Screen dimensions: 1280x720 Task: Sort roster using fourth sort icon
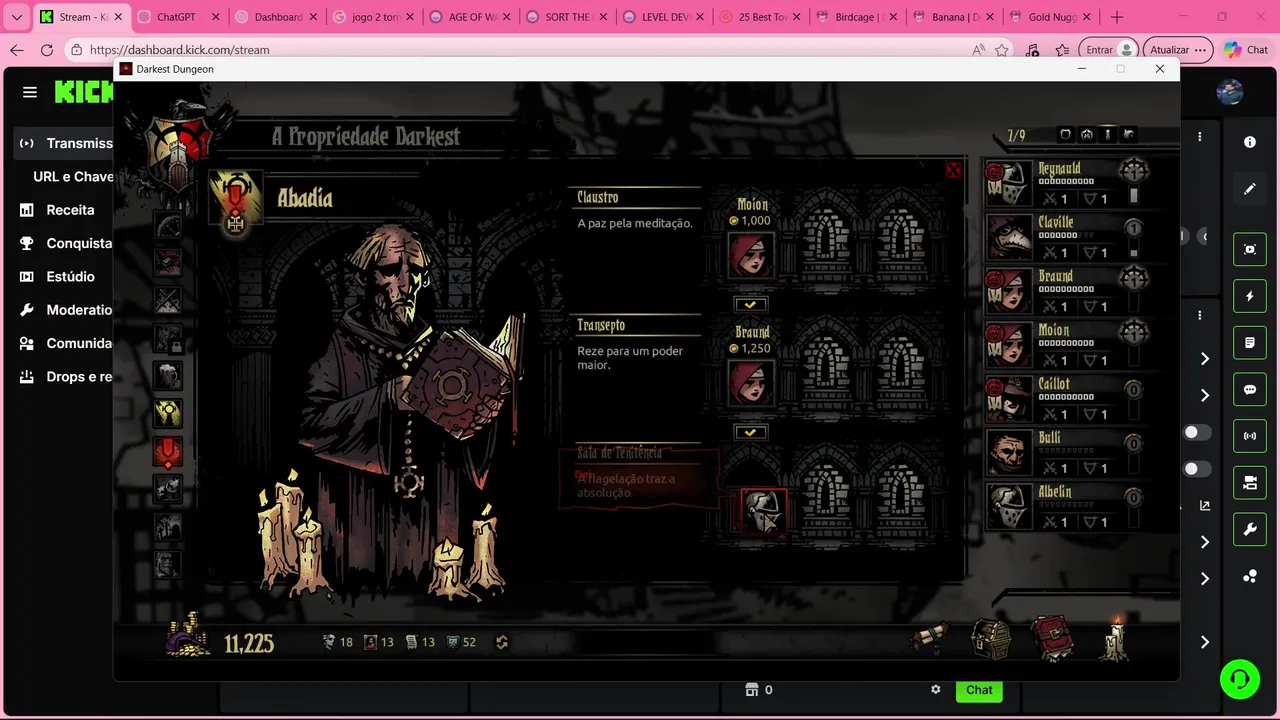pos(1129,135)
